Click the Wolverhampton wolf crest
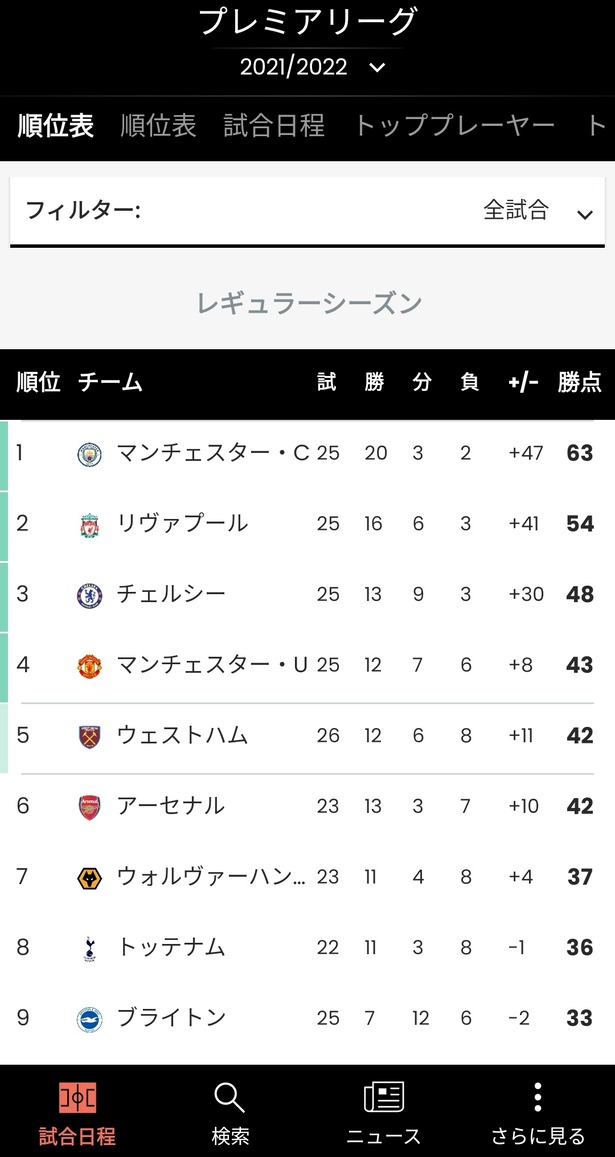 [x=90, y=878]
